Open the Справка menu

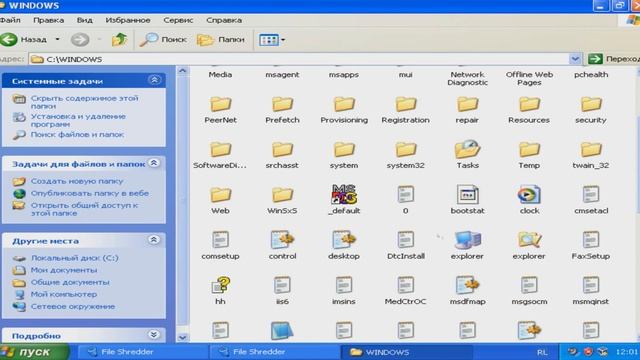click(224, 20)
